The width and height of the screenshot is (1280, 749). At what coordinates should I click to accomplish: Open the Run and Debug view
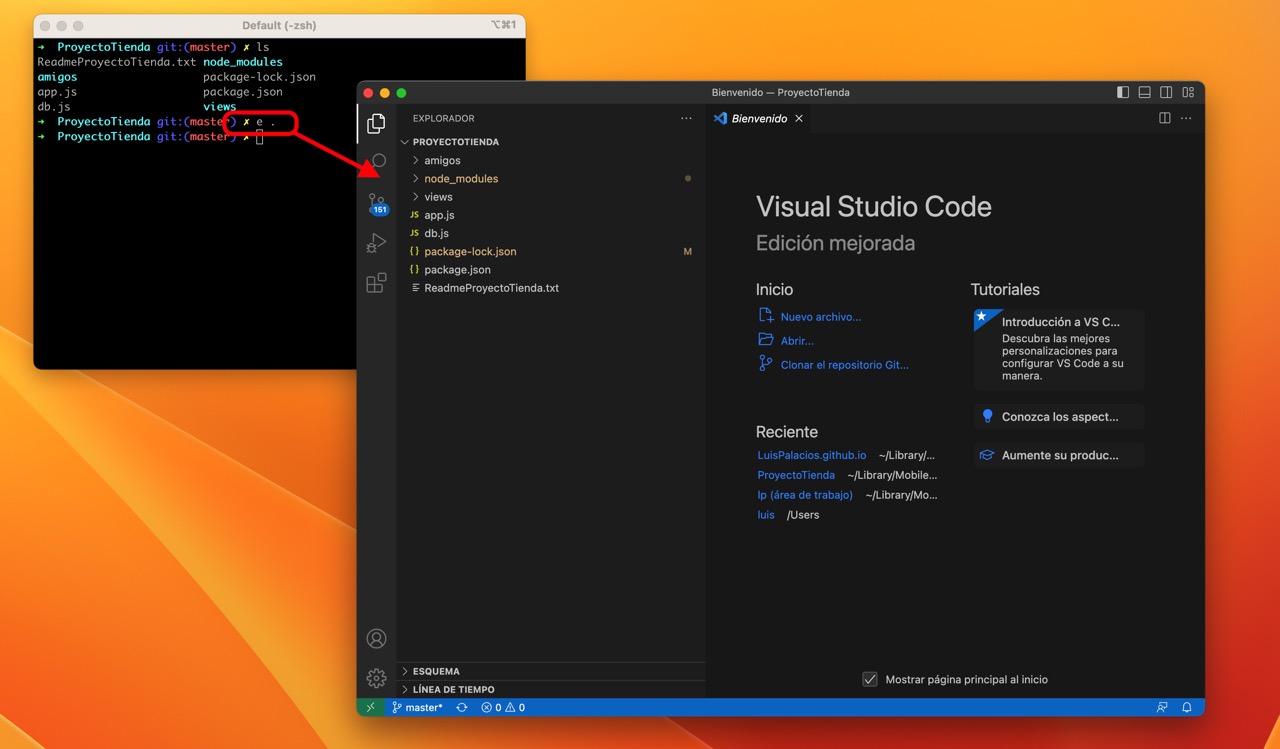click(376, 243)
